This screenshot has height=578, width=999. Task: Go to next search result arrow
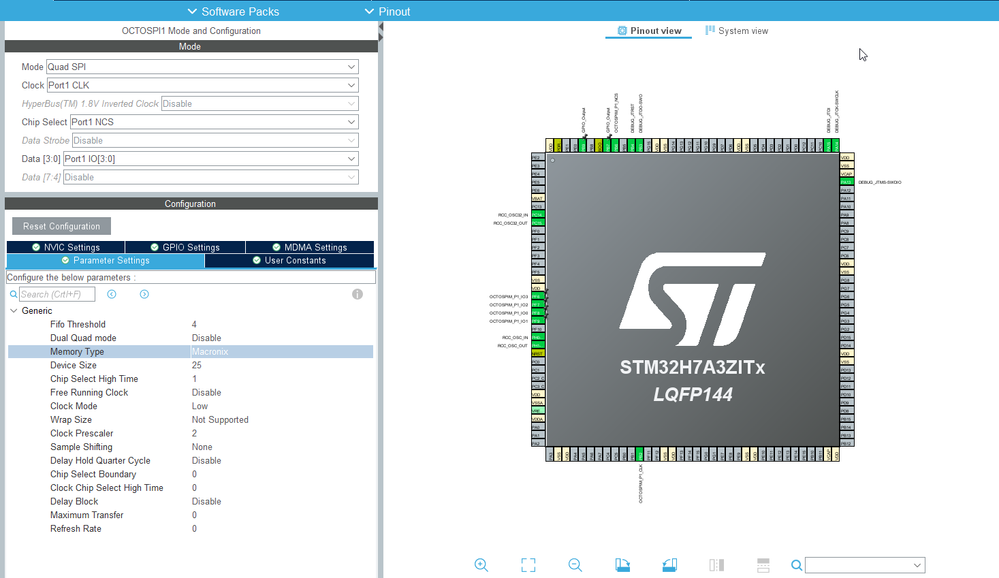click(145, 294)
